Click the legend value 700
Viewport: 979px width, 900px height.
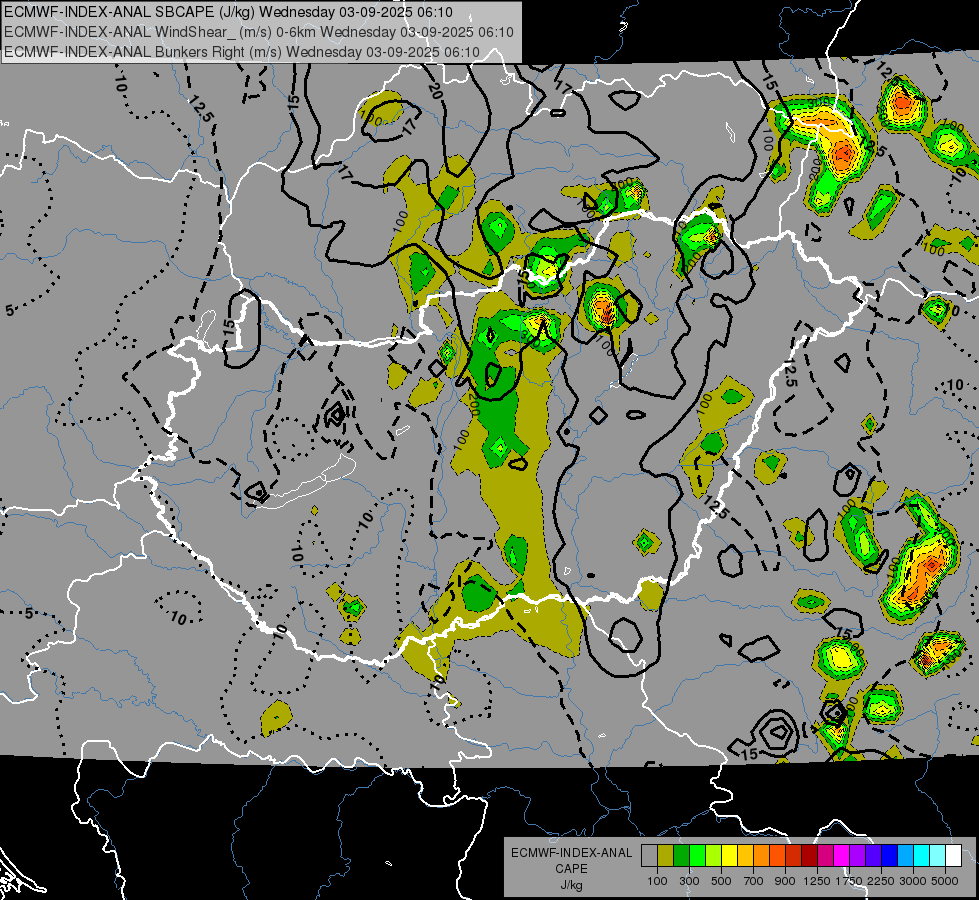click(754, 881)
